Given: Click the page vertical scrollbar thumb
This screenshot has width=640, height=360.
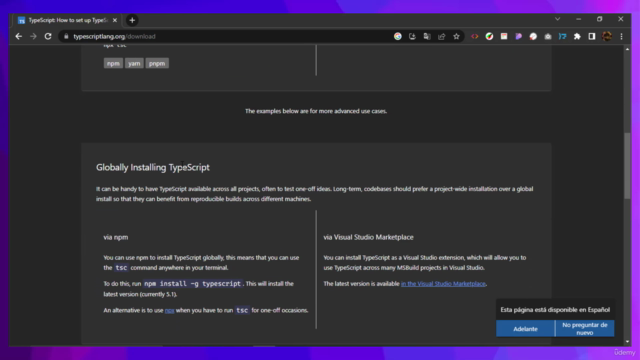Looking at the screenshot, I should [627, 166].
